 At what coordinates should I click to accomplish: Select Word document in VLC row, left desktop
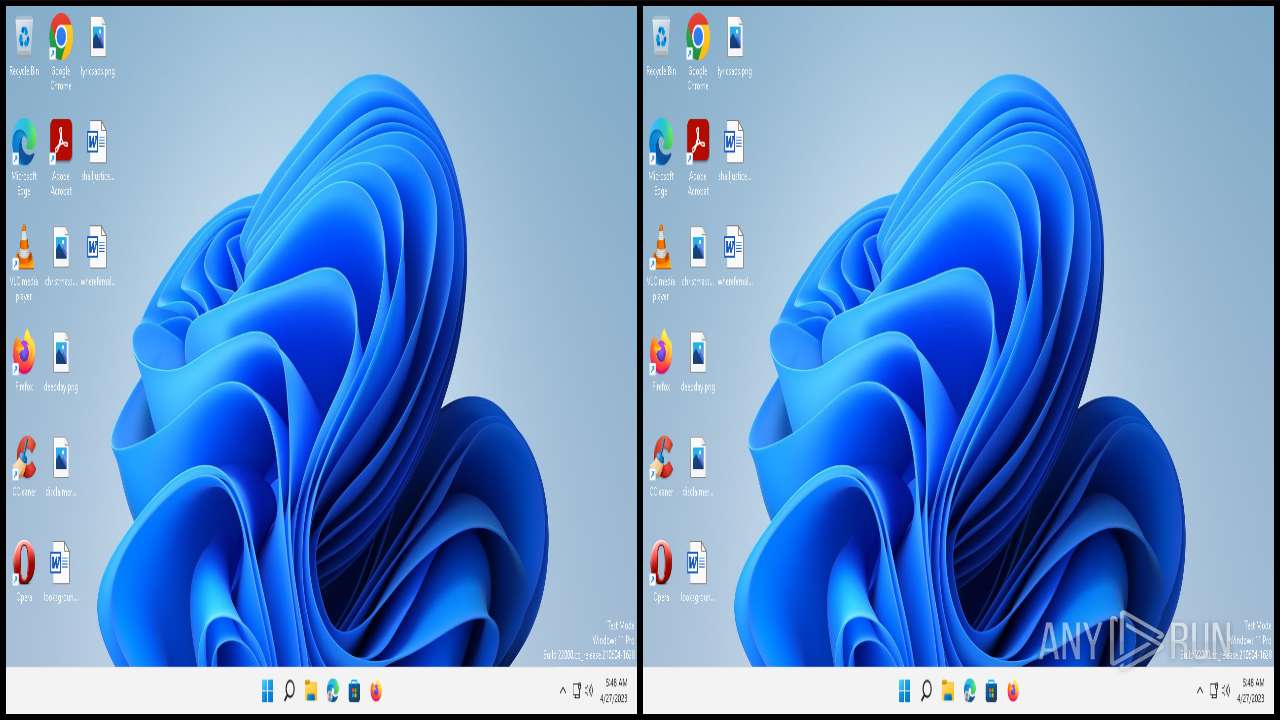click(97, 256)
